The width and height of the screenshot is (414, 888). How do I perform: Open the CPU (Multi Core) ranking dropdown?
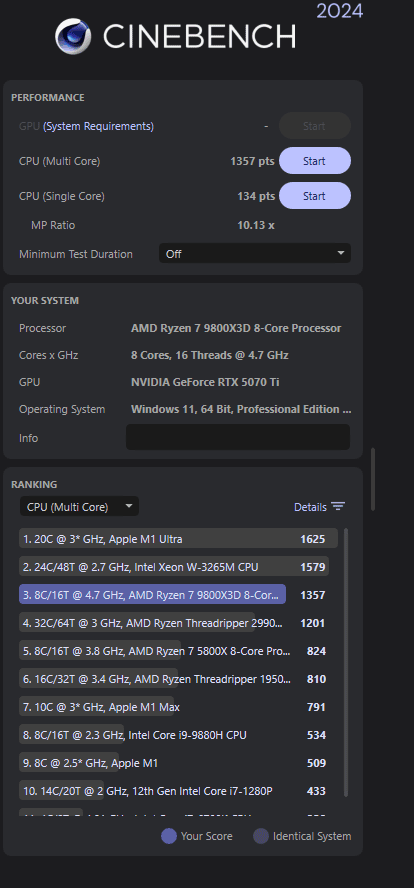click(79, 506)
